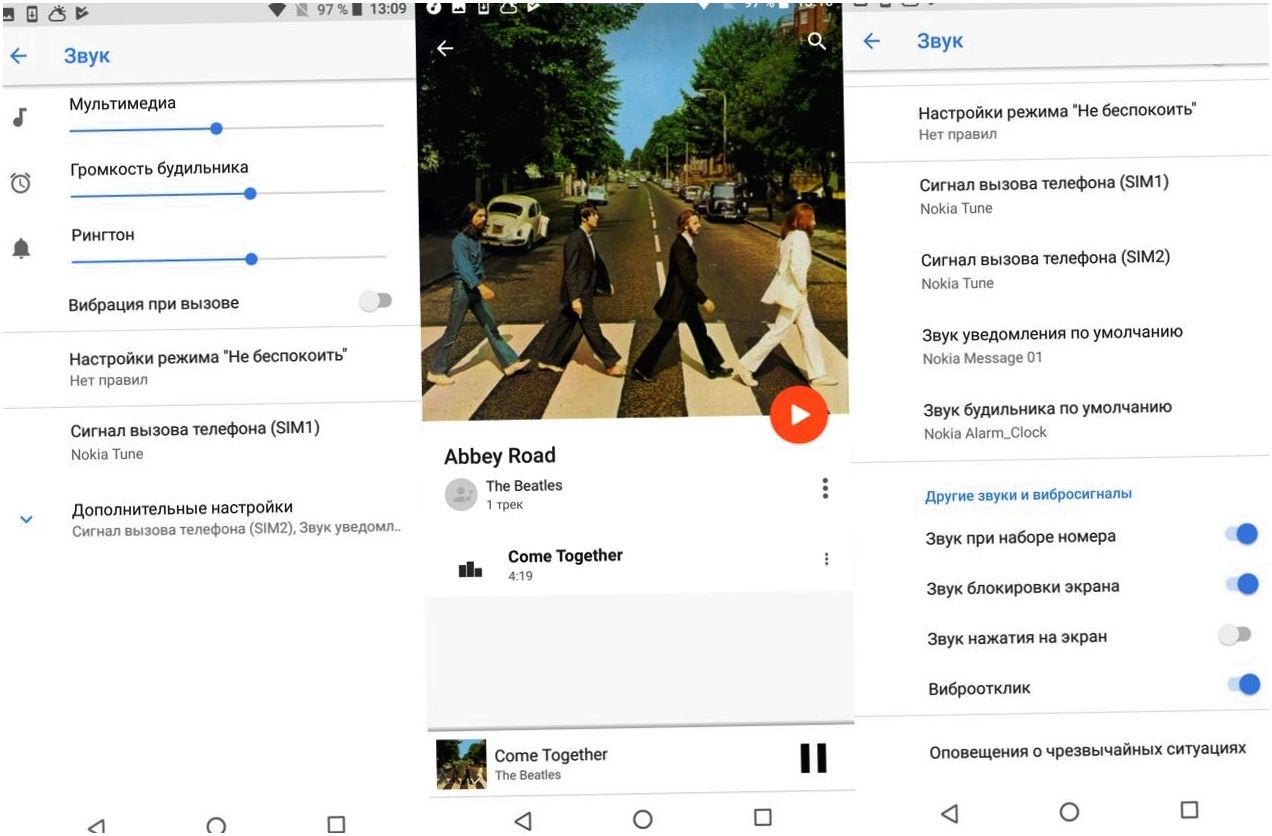The height and width of the screenshot is (836, 1272).
Task: Tap Другие звуки и вибросигналы header
Action: (1029, 494)
